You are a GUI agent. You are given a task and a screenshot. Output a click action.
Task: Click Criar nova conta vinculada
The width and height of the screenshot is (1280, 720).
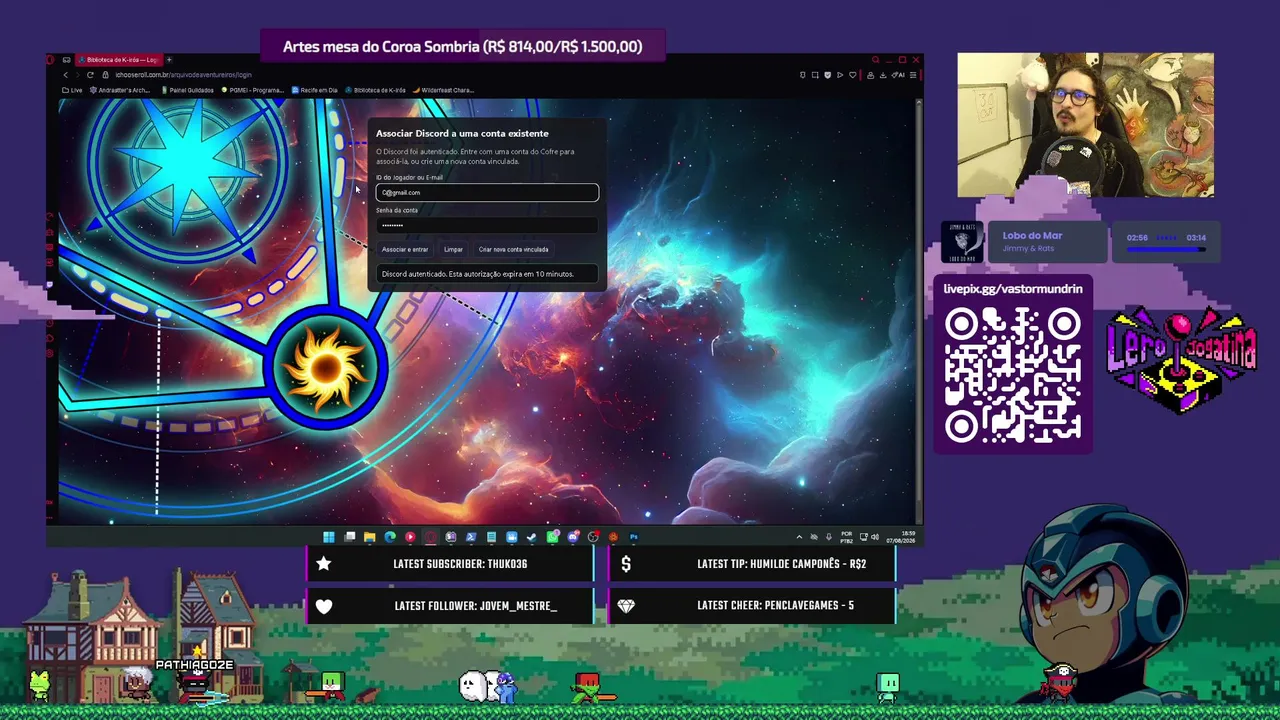(513, 250)
